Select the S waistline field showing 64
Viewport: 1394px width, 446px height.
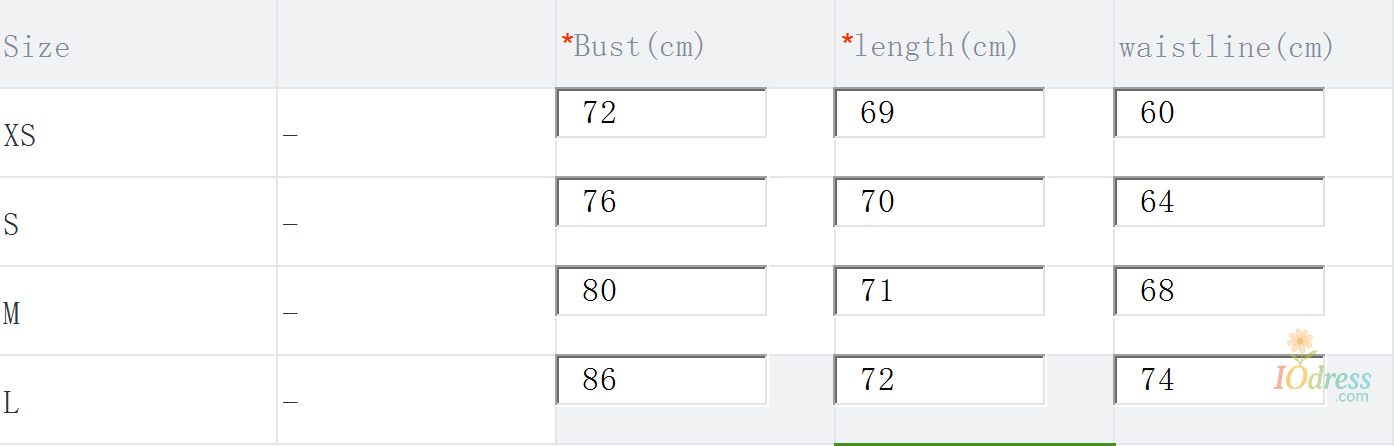1219,202
